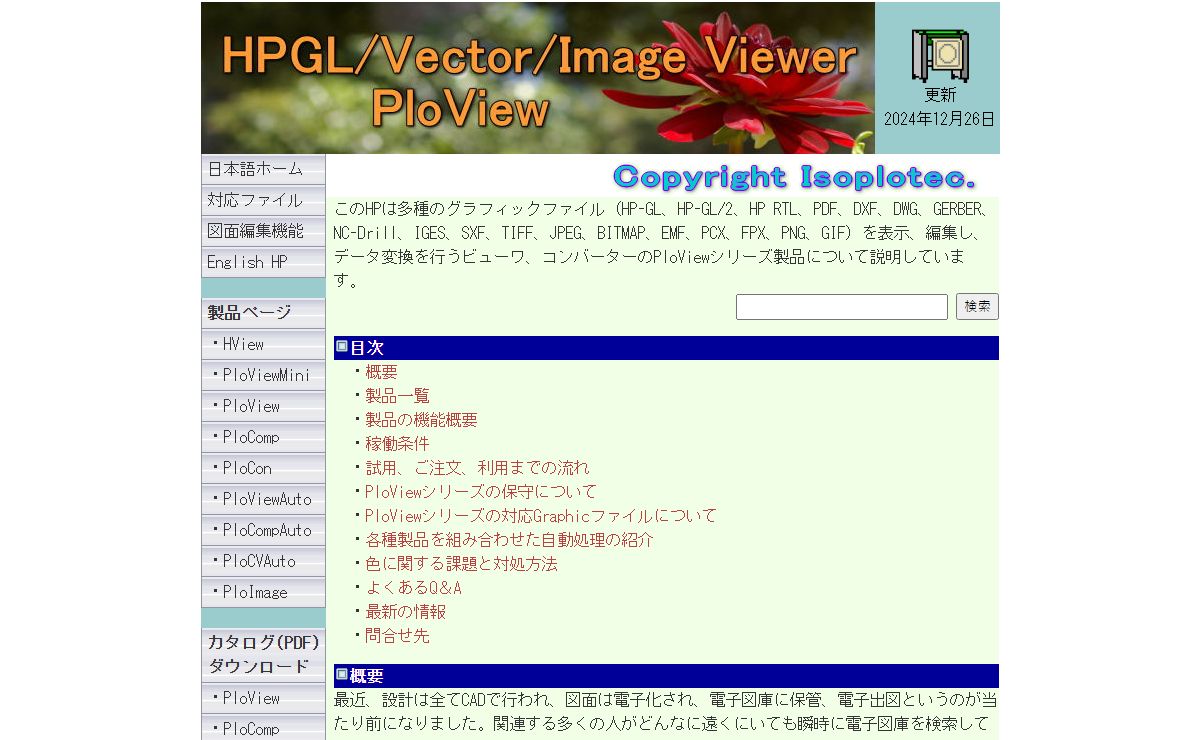Open the 問合せ先 contact link
Viewport: 1200px width, 740px height.
coord(397,636)
